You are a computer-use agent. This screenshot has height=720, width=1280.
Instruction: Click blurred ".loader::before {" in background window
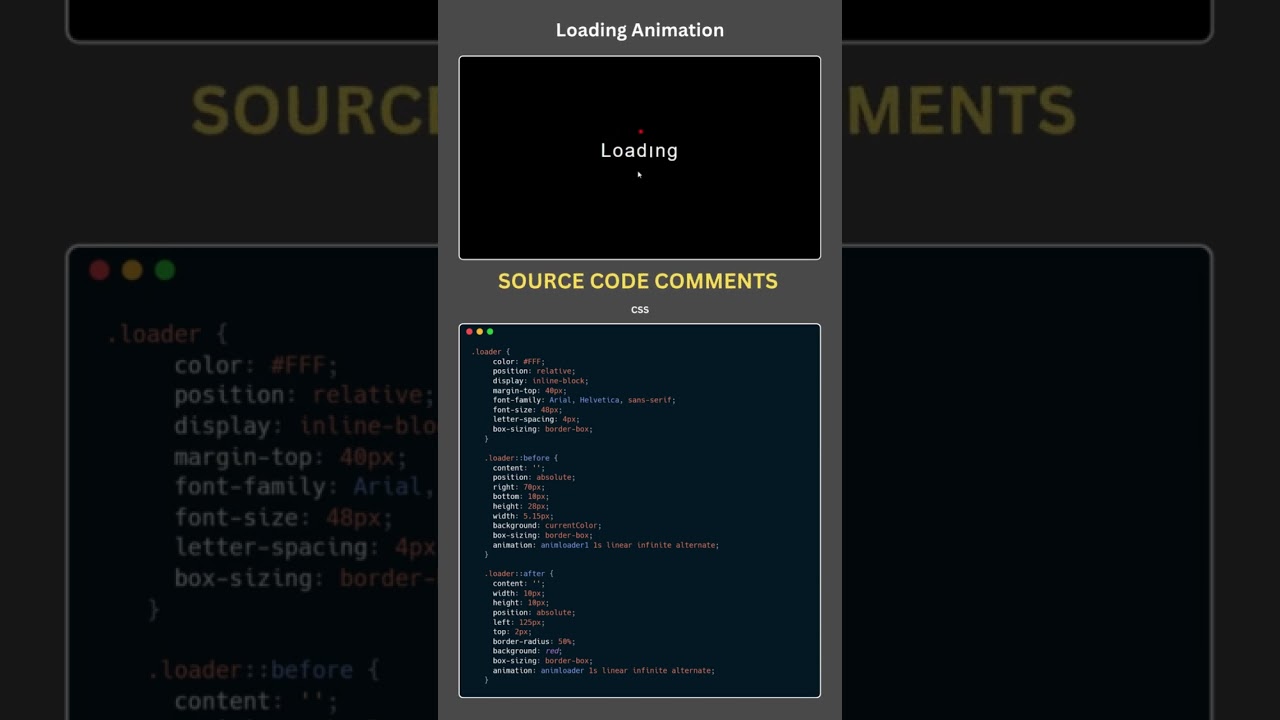(264, 670)
